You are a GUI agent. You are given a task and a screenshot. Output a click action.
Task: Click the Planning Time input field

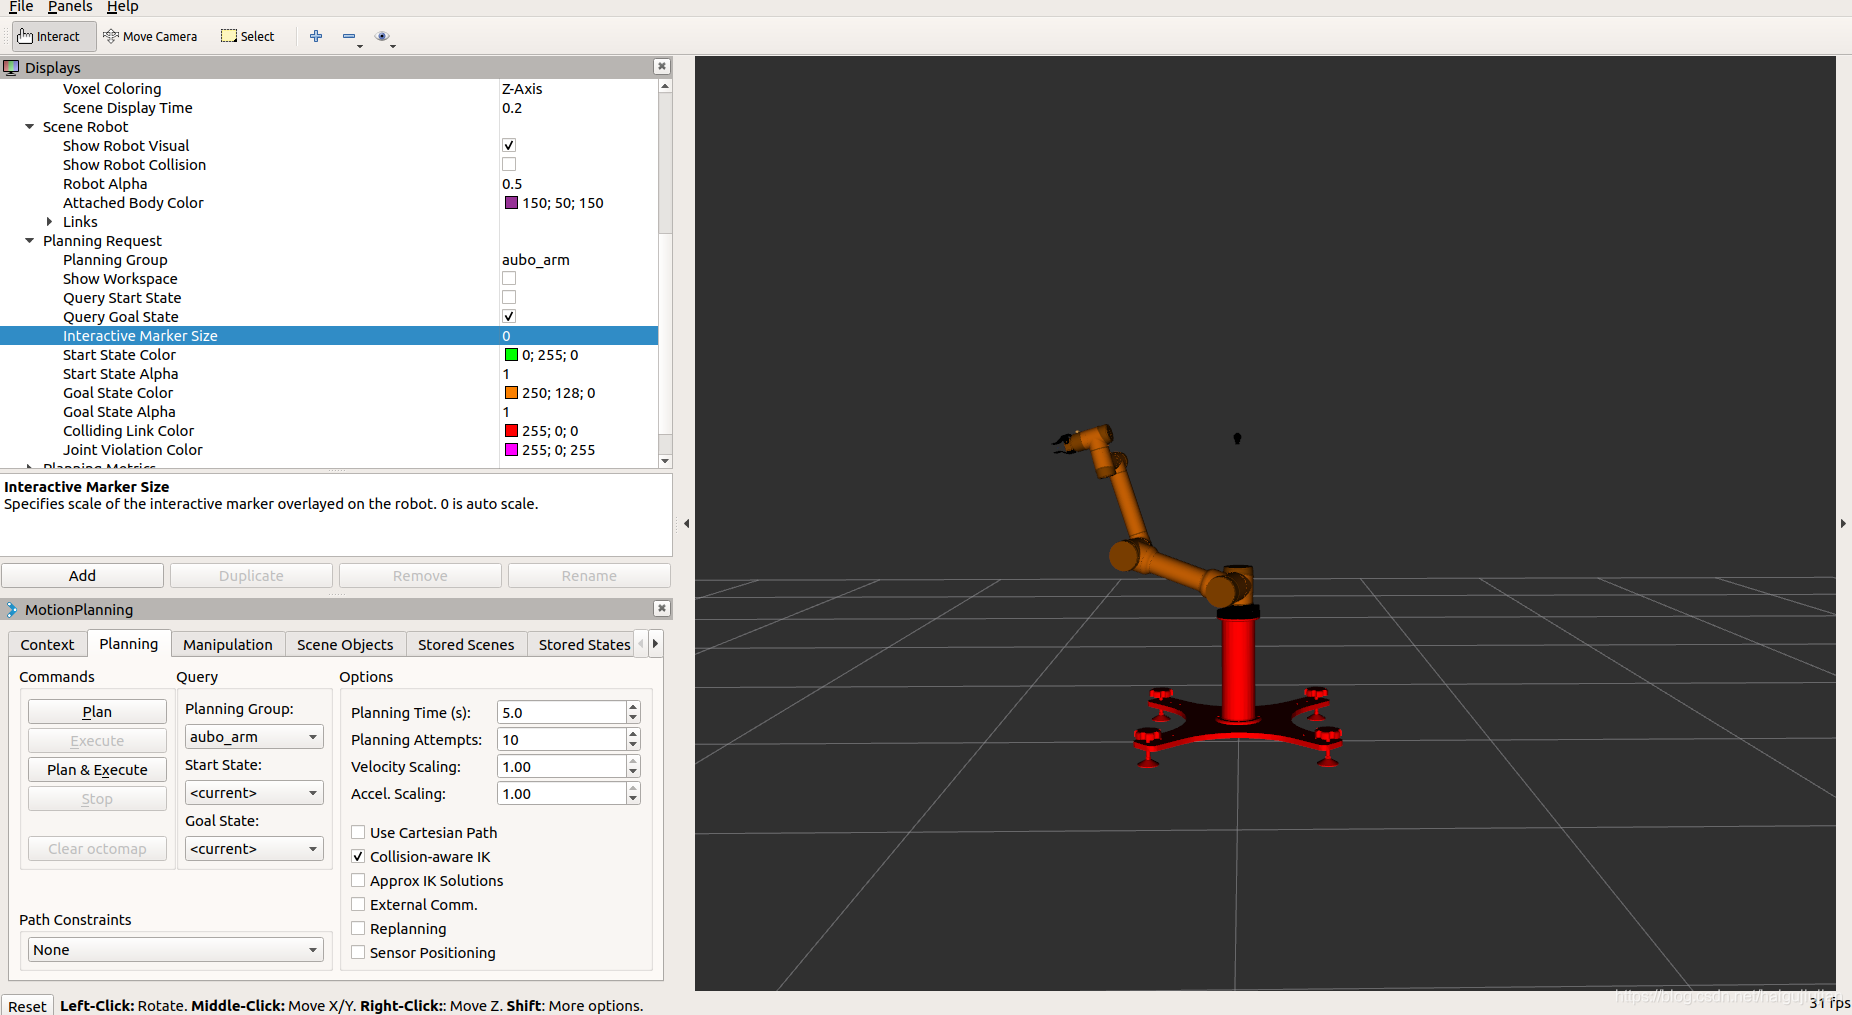coord(561,713)
